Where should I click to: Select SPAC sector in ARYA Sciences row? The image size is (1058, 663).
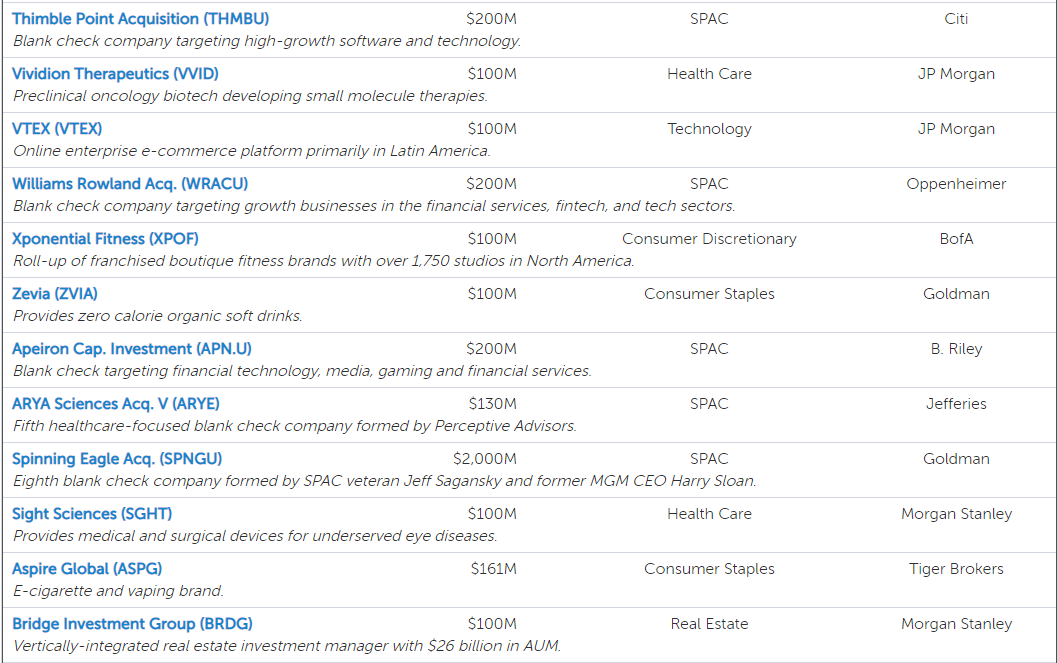click(709, 403)
